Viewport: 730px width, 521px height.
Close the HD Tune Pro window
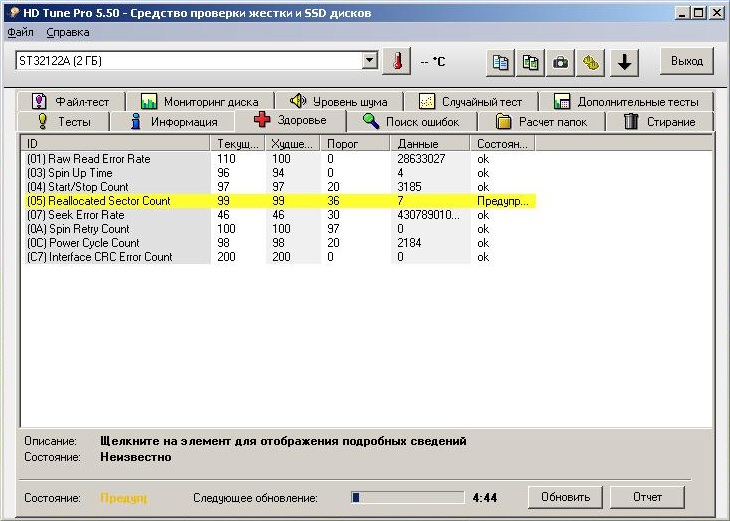(x=716, y=13)
